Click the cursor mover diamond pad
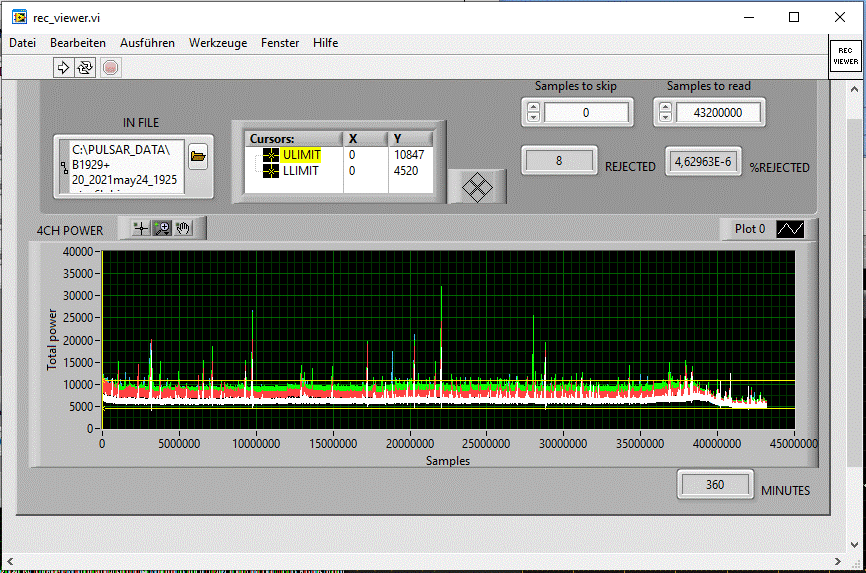 coord(477,187)
